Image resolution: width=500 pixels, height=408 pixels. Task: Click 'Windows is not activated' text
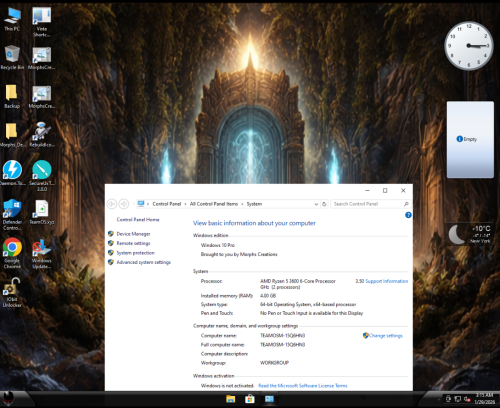(x=227, y=385)
